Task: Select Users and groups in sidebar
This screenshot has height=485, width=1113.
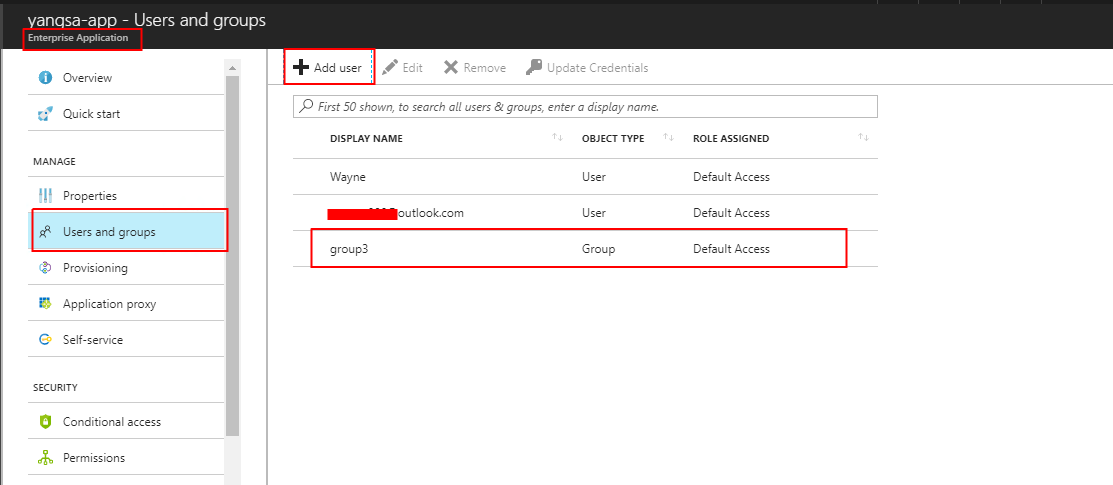Action: click(x=125, y=231)
